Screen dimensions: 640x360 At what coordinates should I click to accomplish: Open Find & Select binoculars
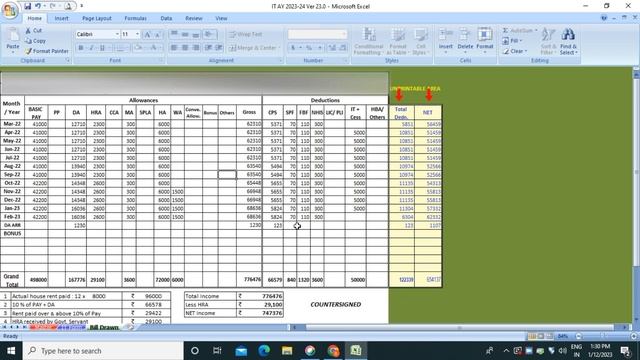[568, 41]
